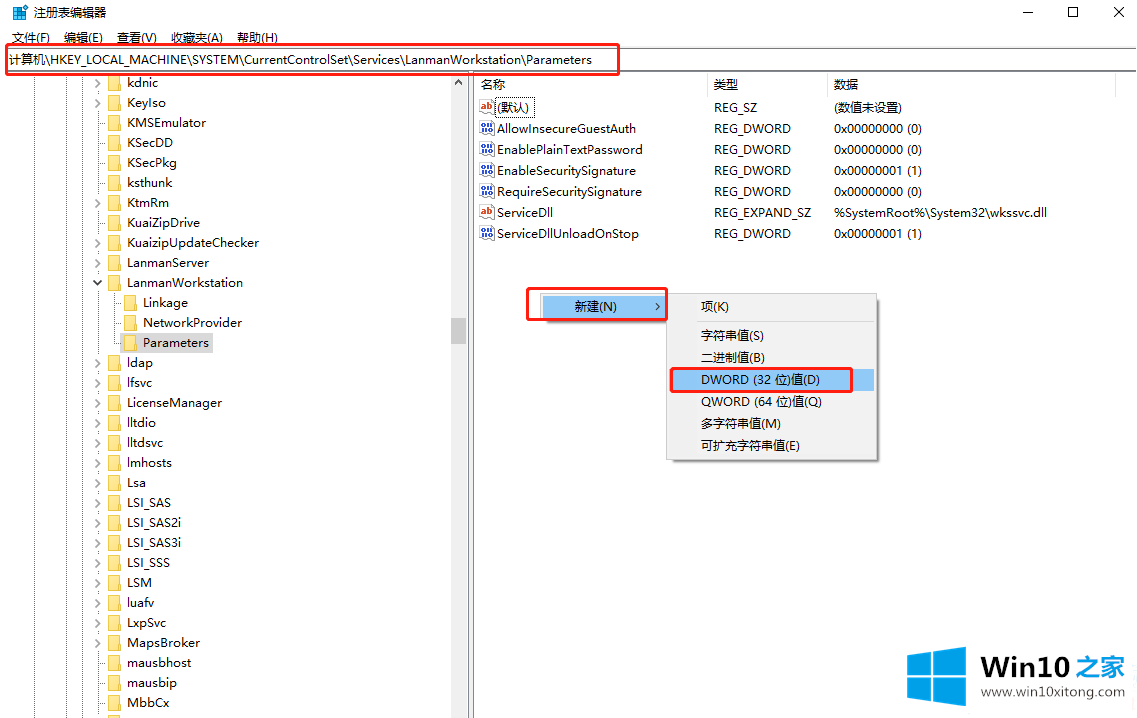Expand the kdnic tree node

(x=97, y=83)
